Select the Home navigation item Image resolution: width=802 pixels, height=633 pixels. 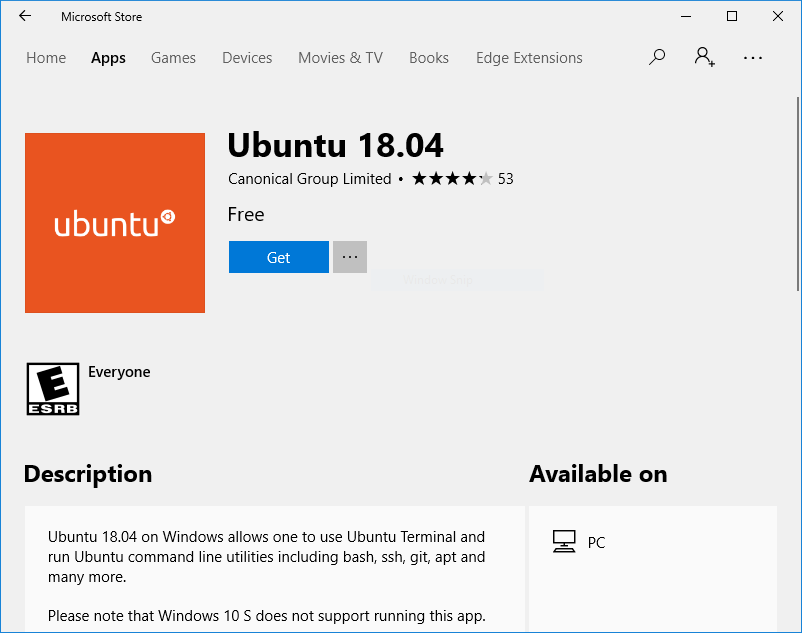coord(46,57)
